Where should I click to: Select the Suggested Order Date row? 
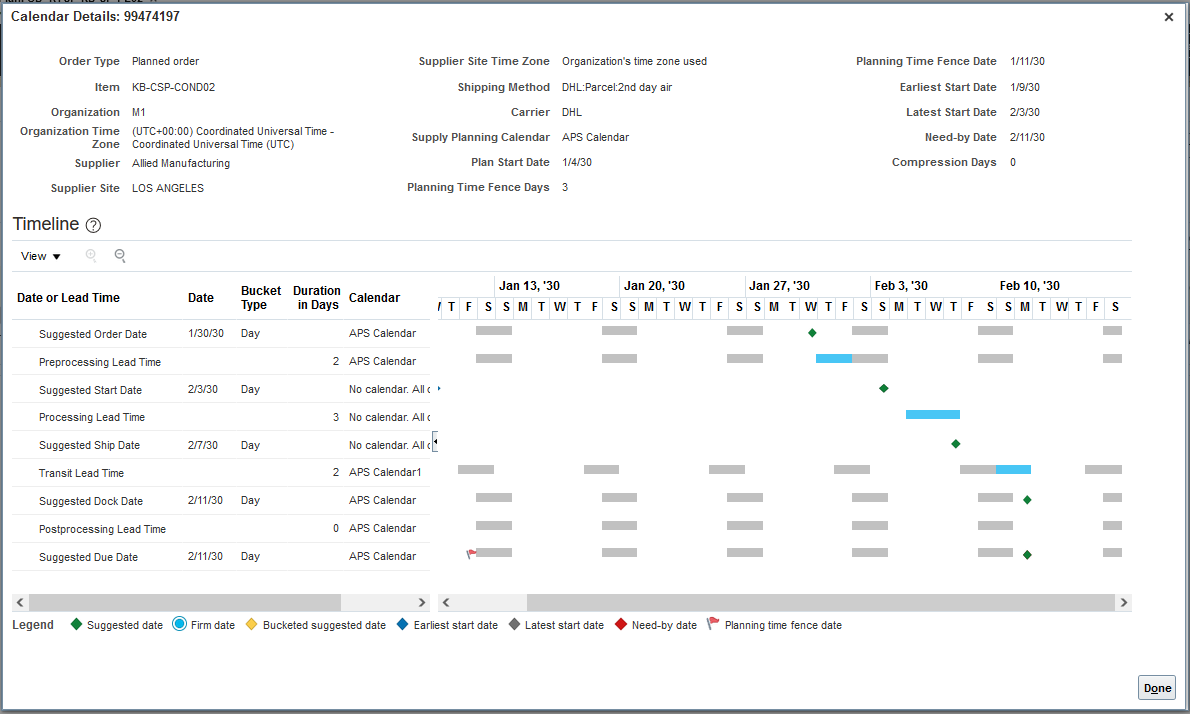pyautogui.click(x=221, y=334)
